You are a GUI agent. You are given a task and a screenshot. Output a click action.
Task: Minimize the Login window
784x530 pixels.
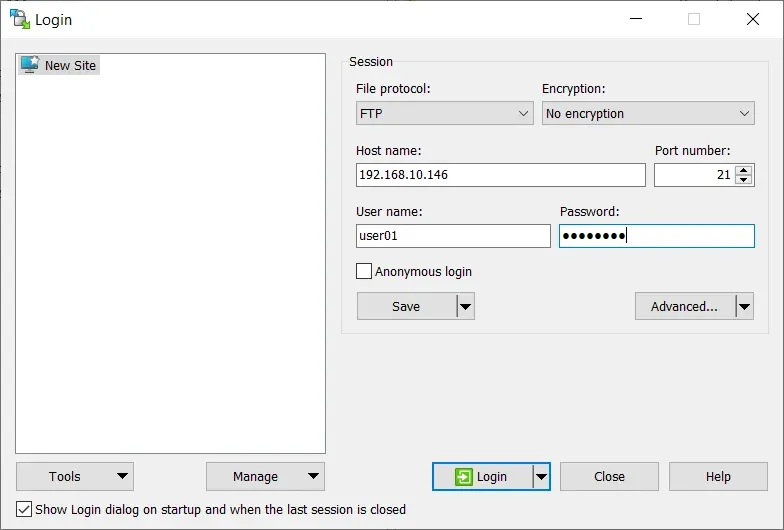pyautogui.click(x=636, y=19)
